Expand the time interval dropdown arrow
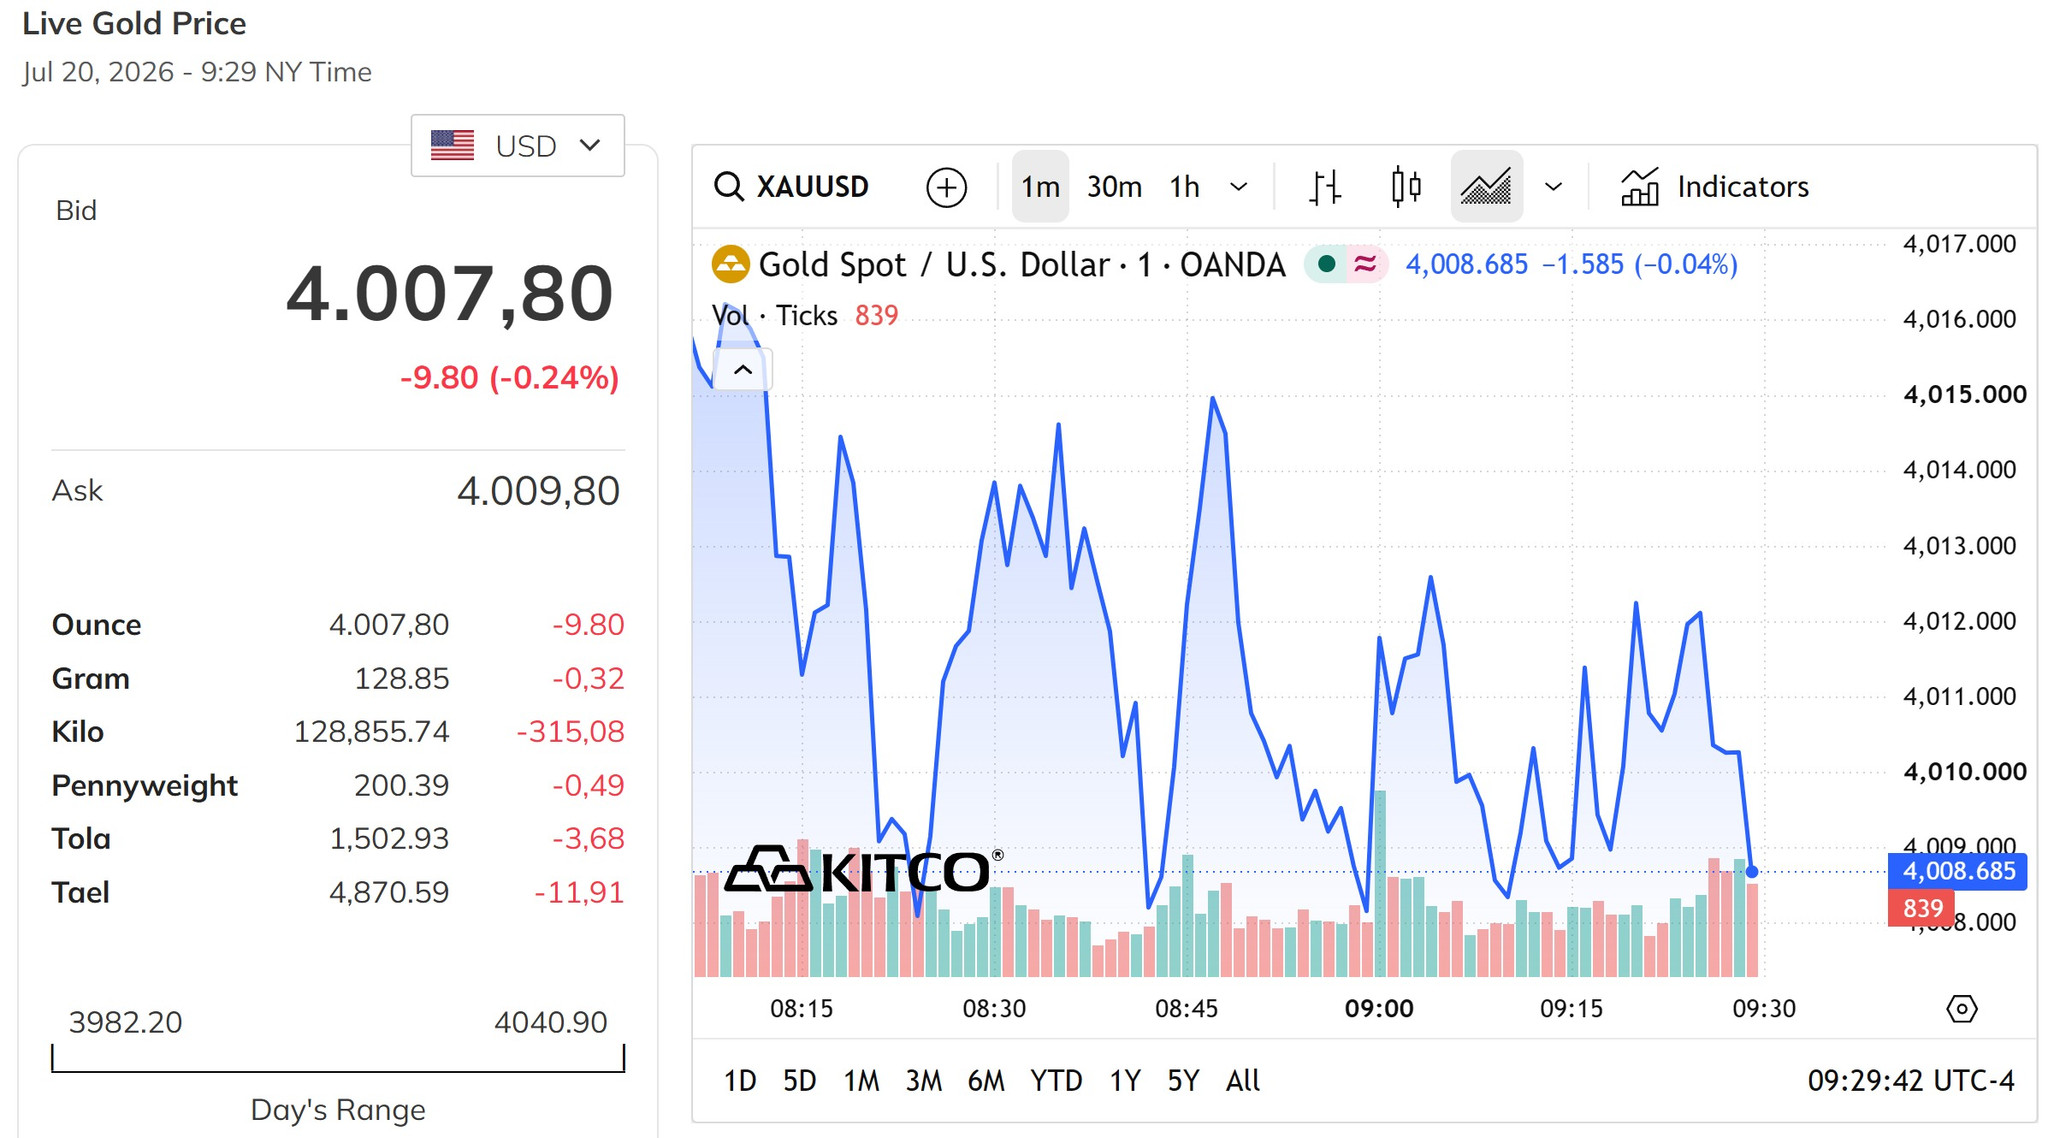Screen dimensions: 2048x1138 pyautogui.click(x=1238, y=187)
